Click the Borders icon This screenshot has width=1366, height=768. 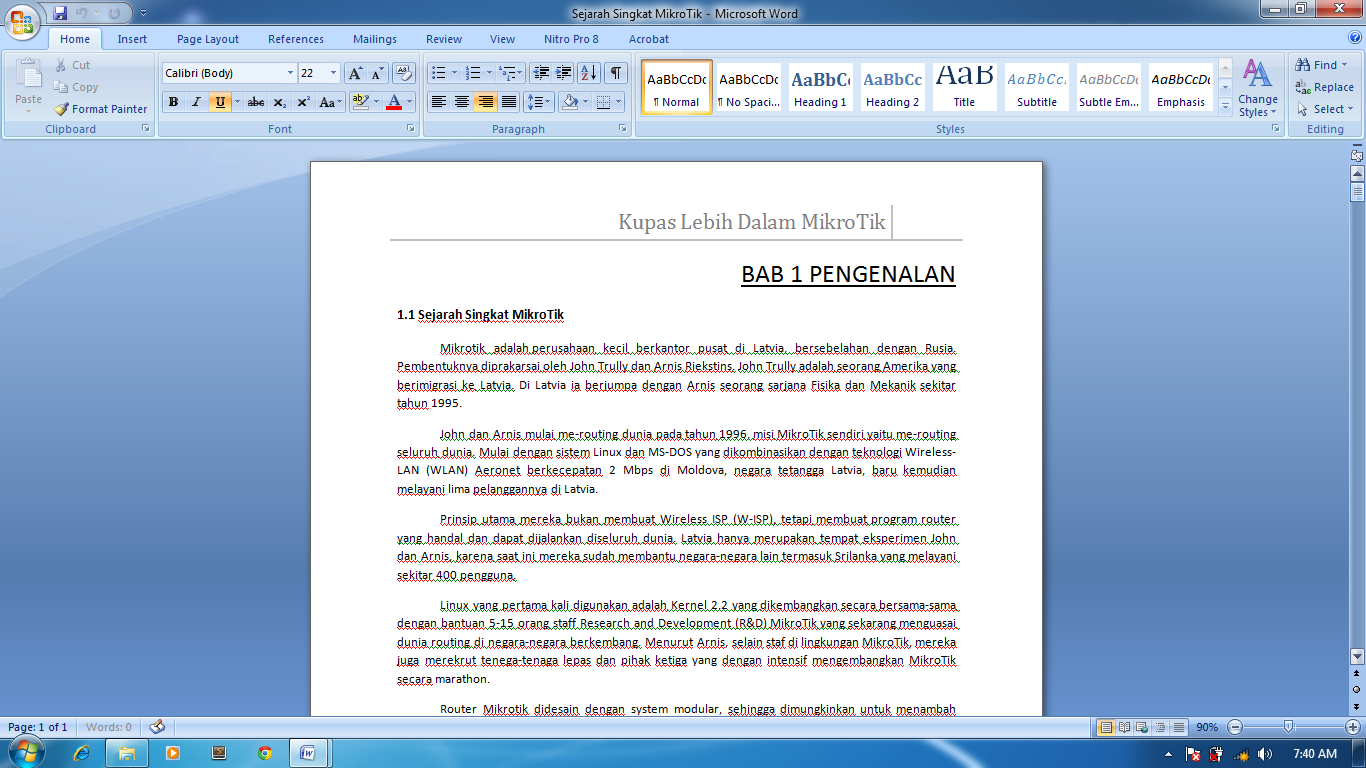pos(603,102)
